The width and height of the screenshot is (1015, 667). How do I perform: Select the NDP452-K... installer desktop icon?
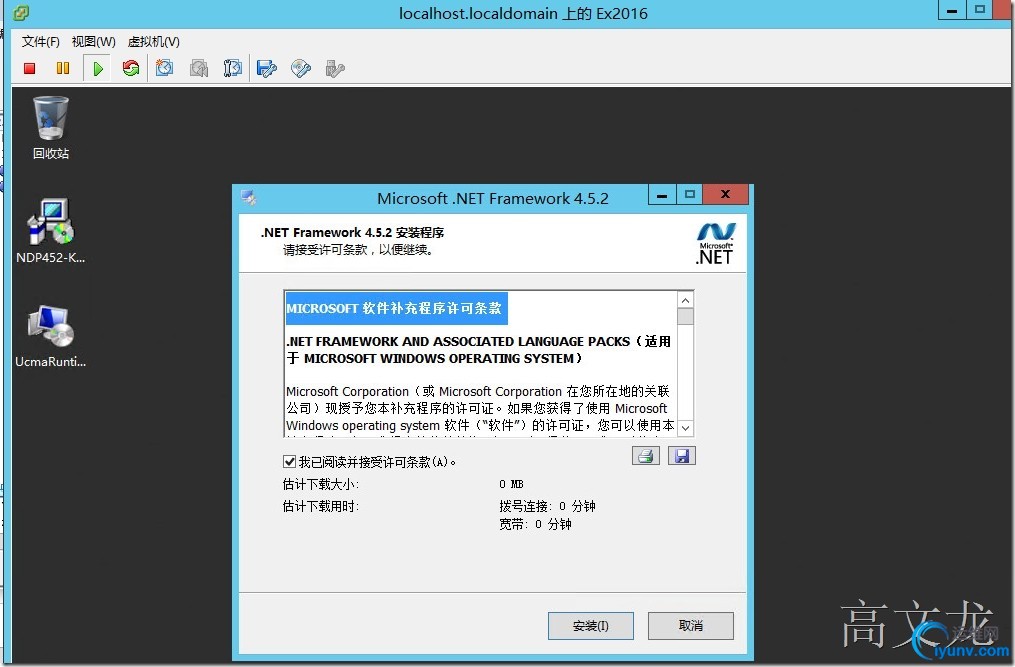pyautogui.click(x=50, y=231)
